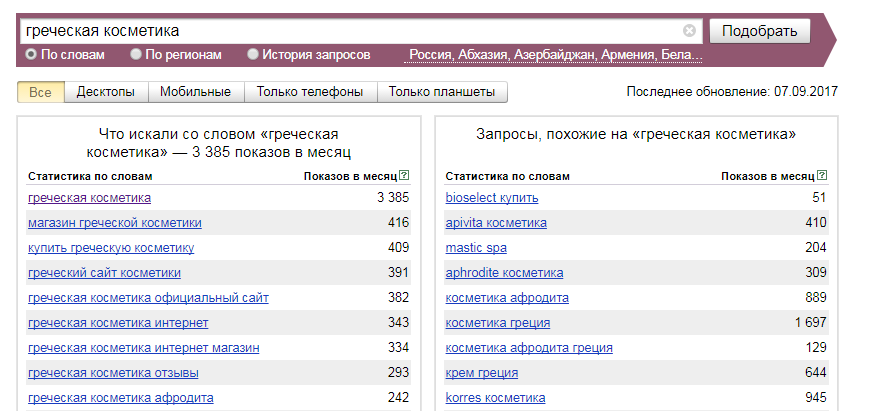Open the "греческая косметика афродита" link

point(120,398)
